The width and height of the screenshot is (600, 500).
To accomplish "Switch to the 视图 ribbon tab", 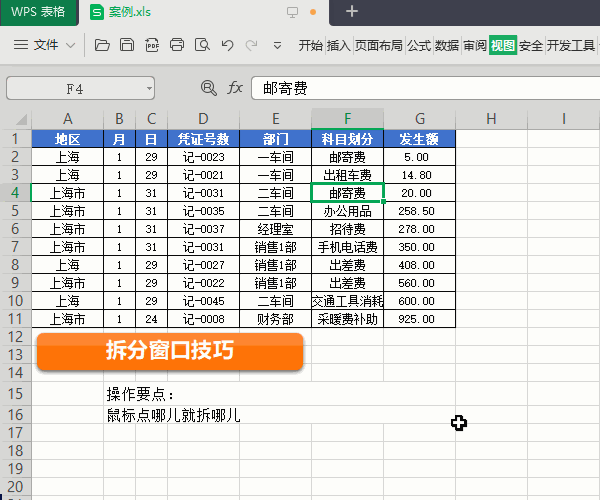I will pos(503,45).
